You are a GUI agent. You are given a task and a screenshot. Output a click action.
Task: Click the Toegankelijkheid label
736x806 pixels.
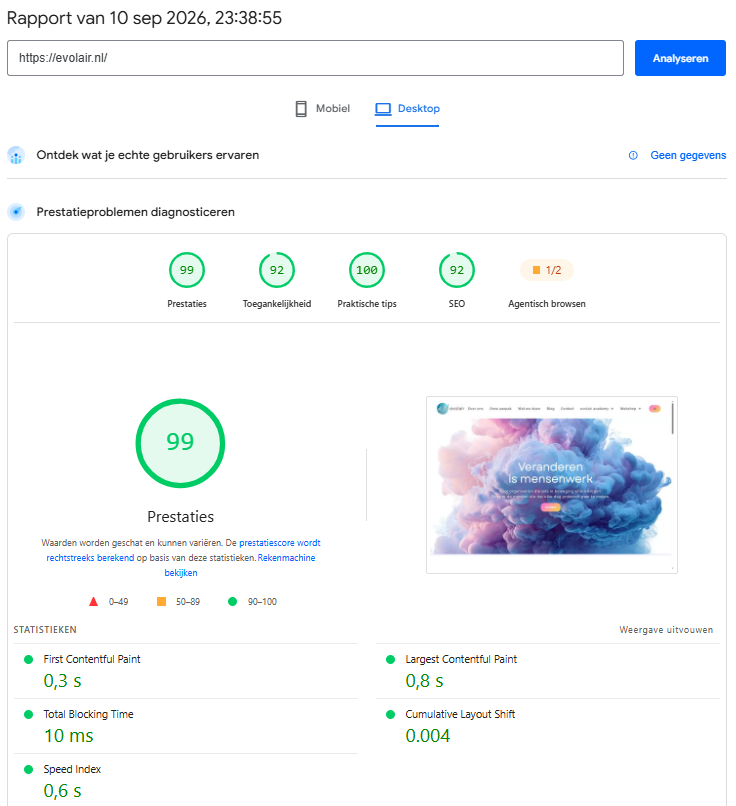(x=277, y=304)
